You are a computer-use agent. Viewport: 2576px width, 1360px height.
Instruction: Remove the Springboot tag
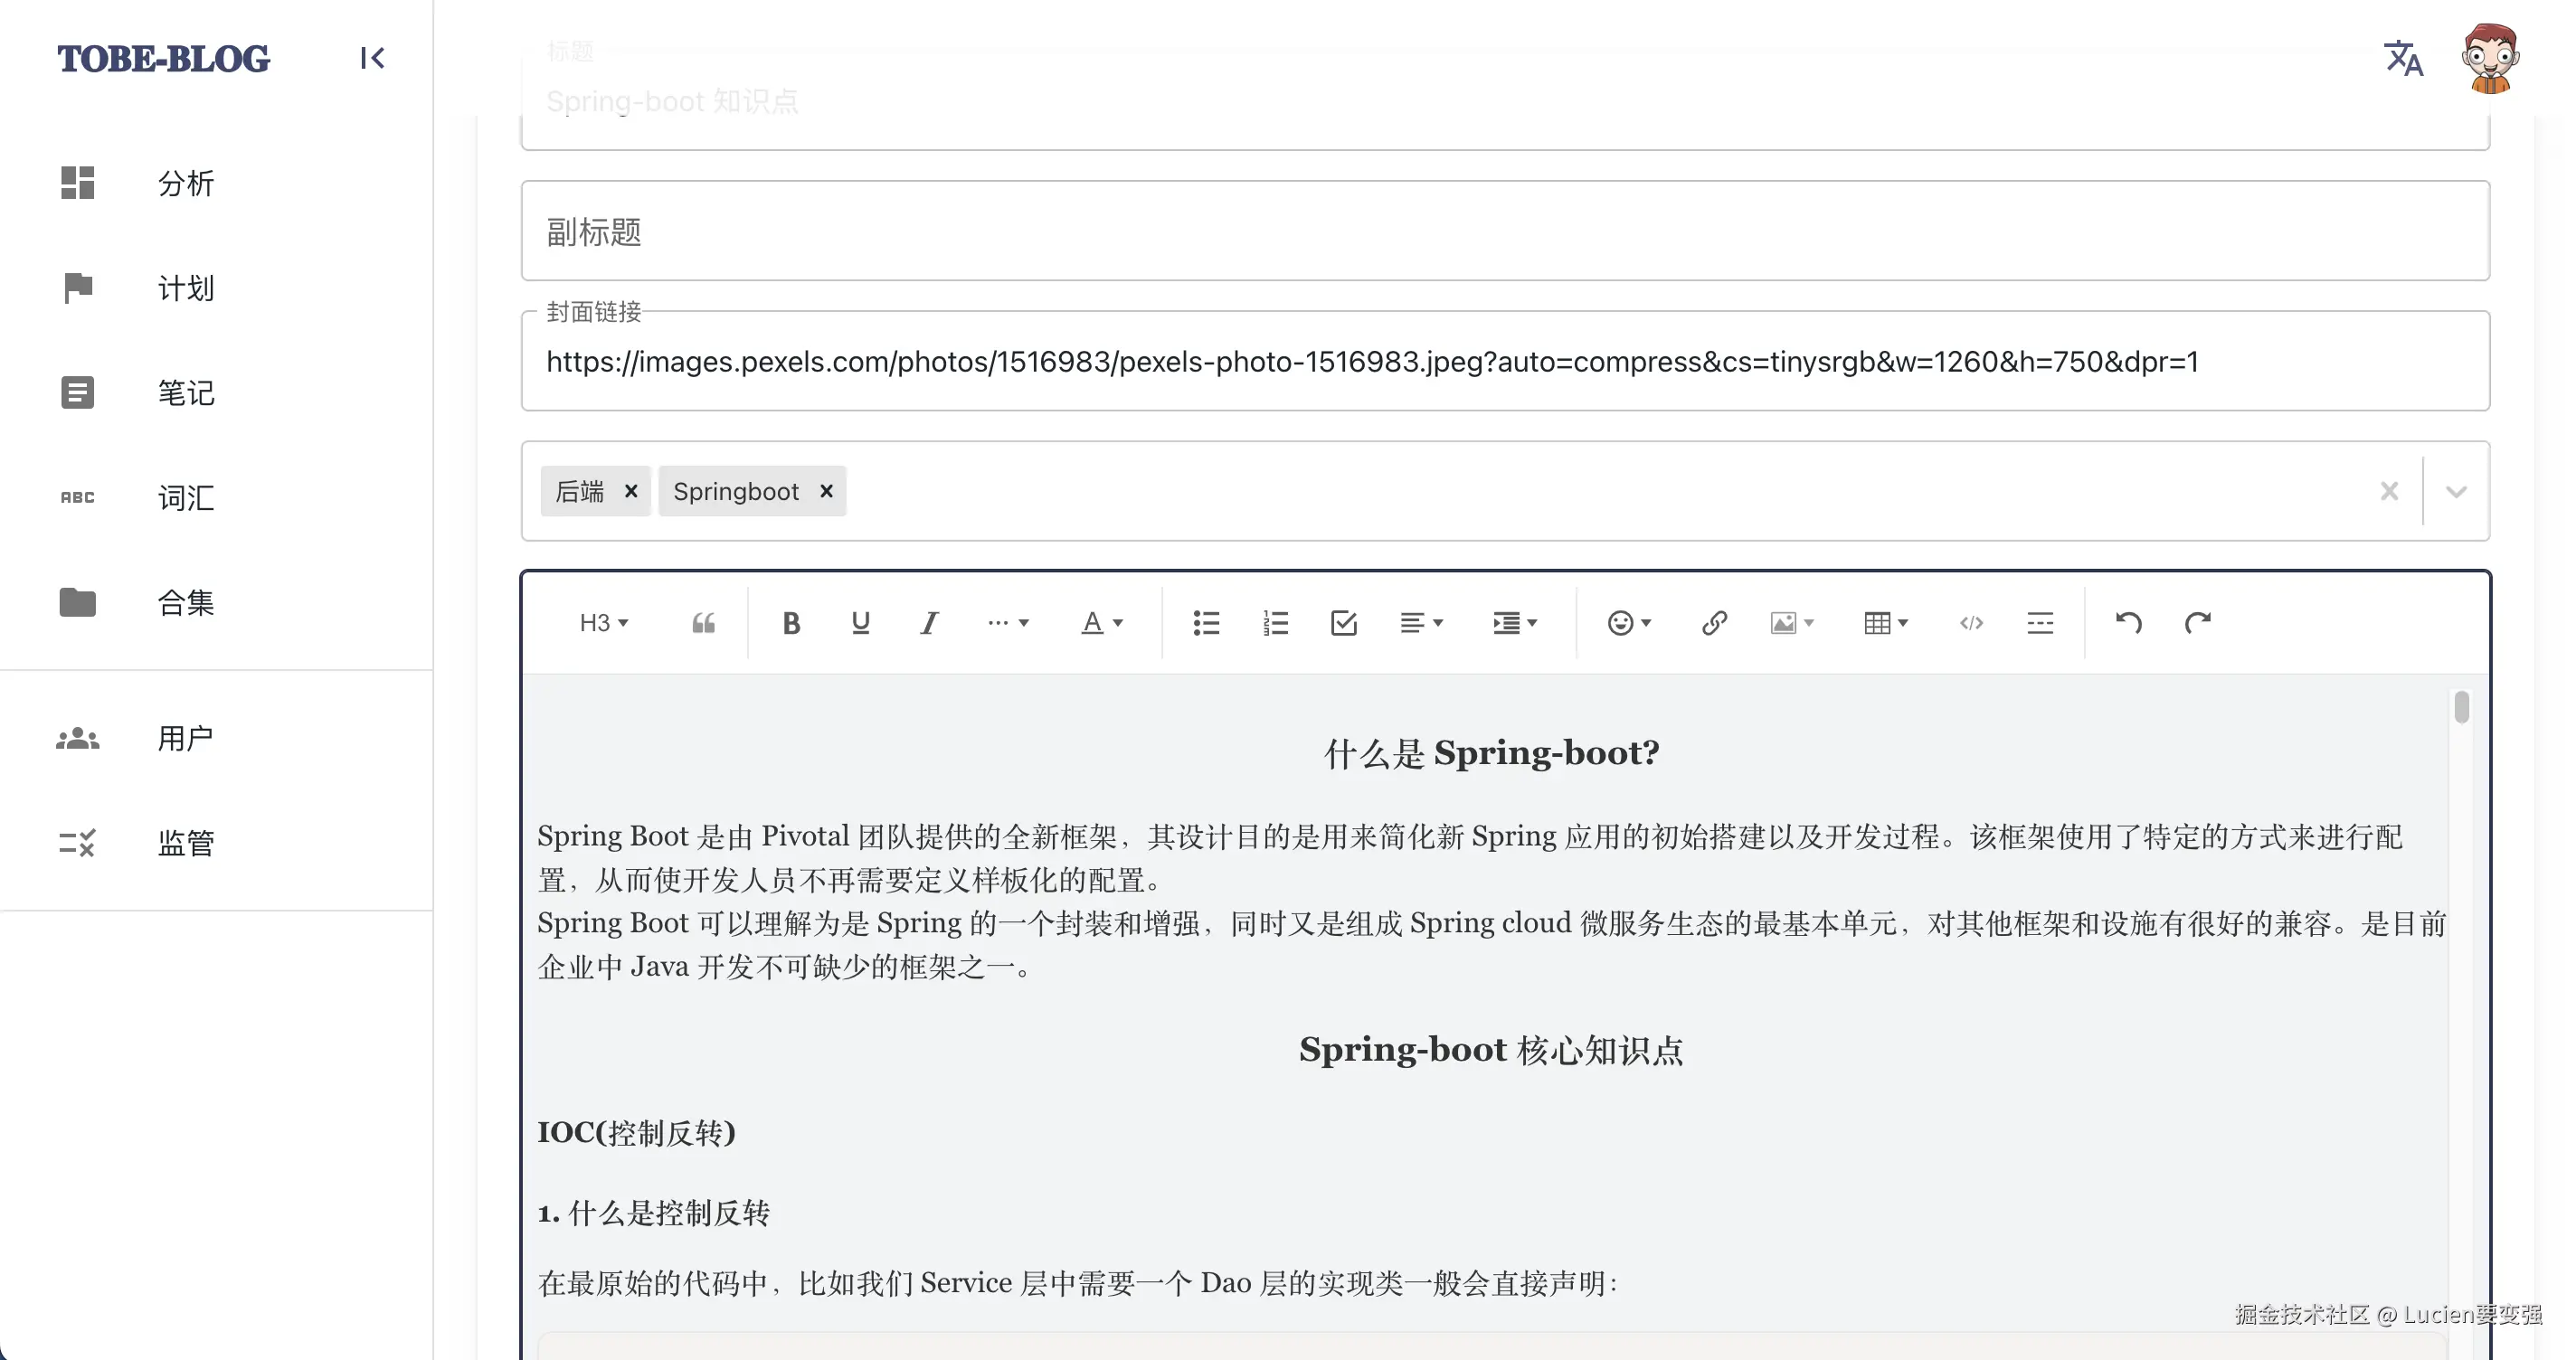click(x=826, y=491)
